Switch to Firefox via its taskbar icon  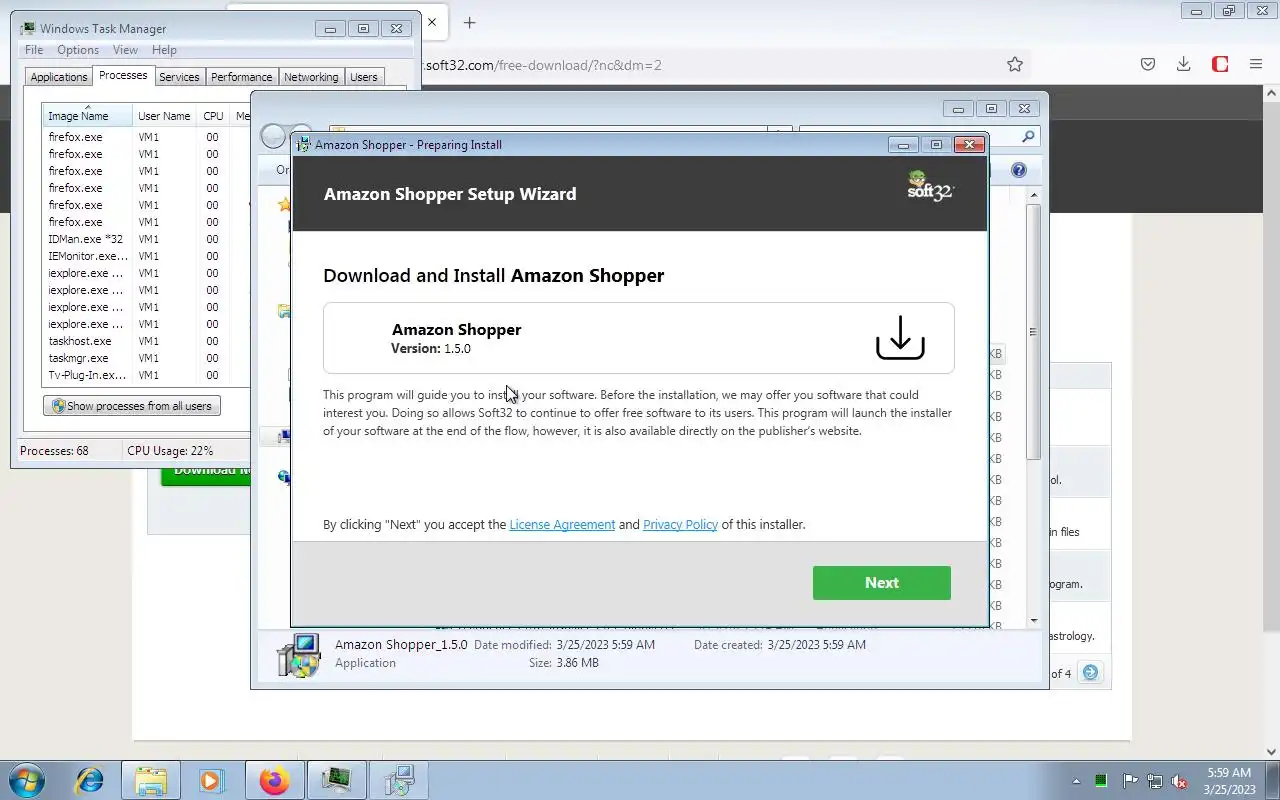click(274, 780)
